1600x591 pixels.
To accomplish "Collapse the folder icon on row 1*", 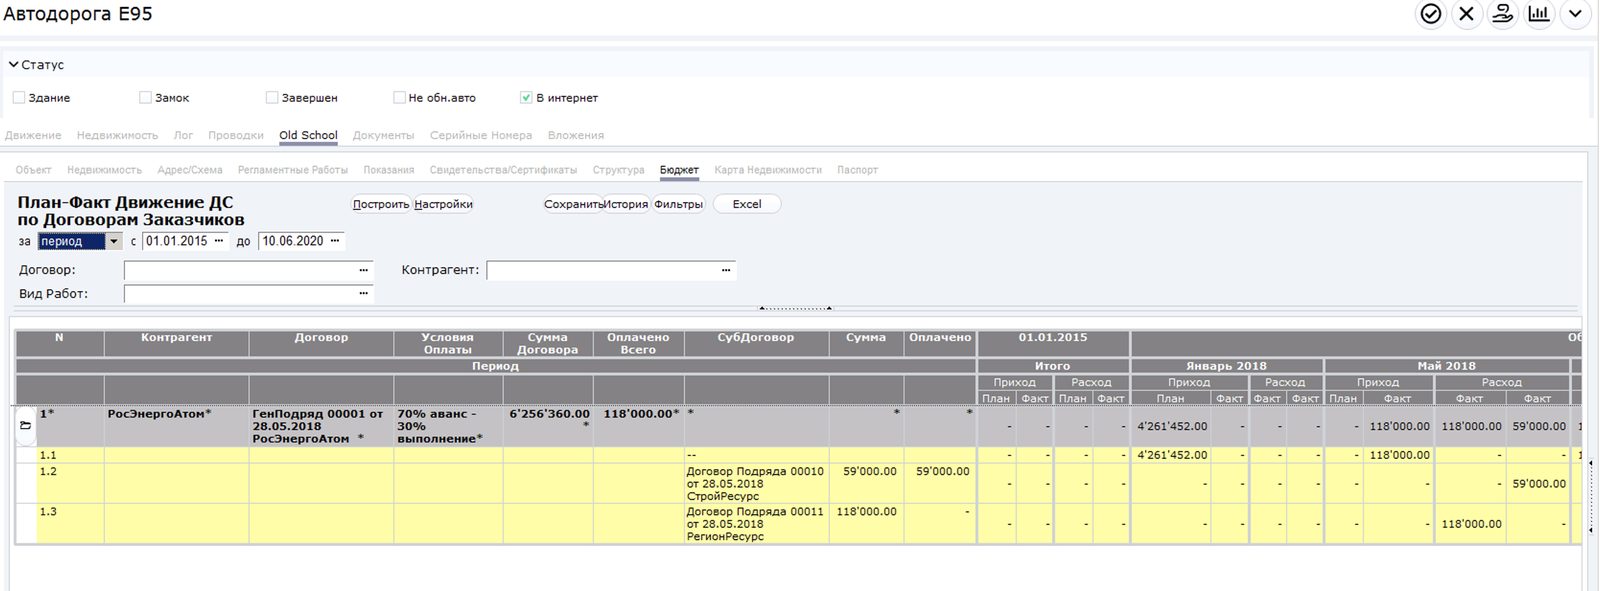I will [x=26, y=425].
